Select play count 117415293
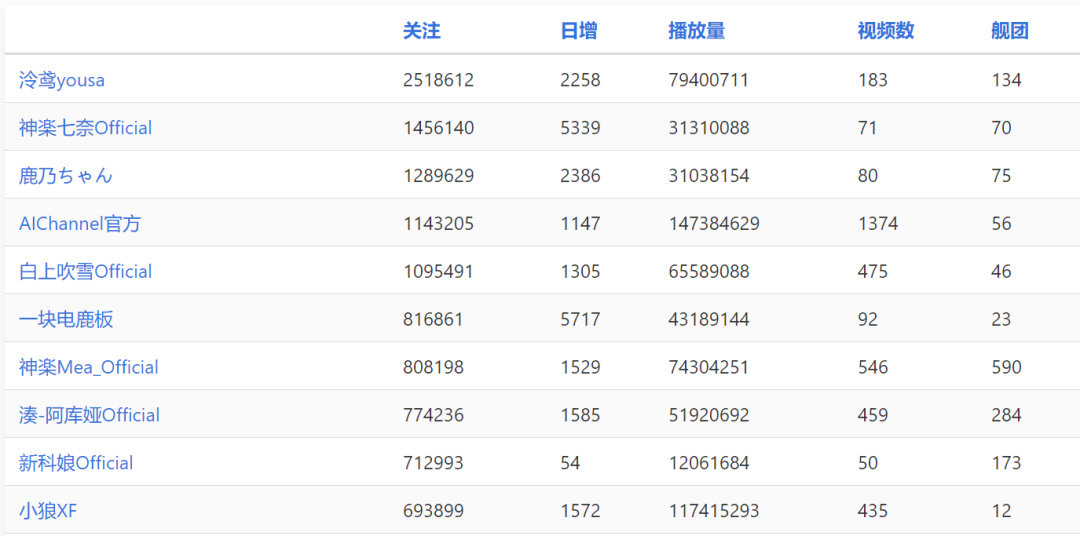Viewport: 1080px width, 536px height. coord(714,511)
